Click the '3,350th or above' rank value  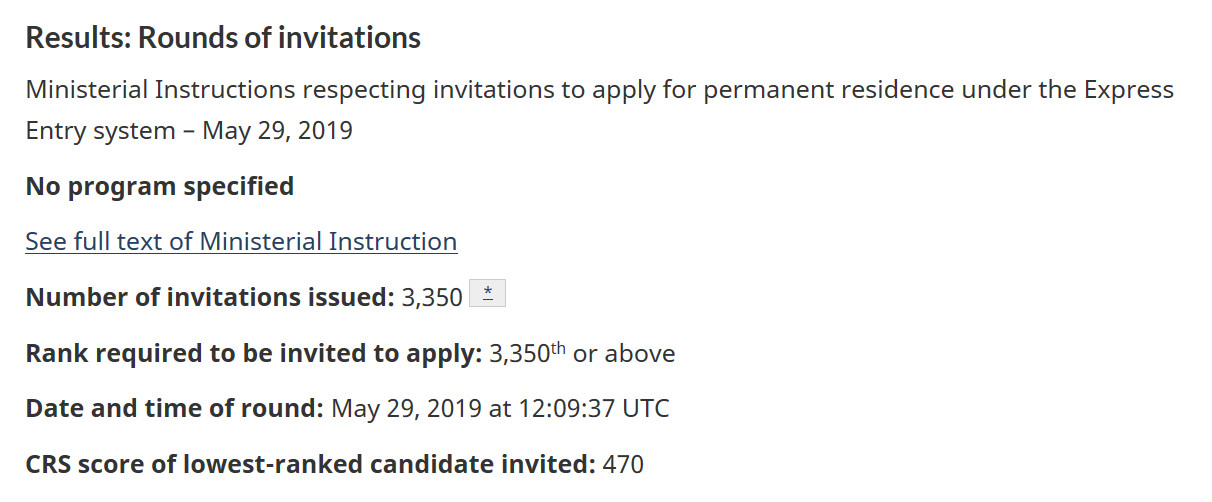point(580,353)
